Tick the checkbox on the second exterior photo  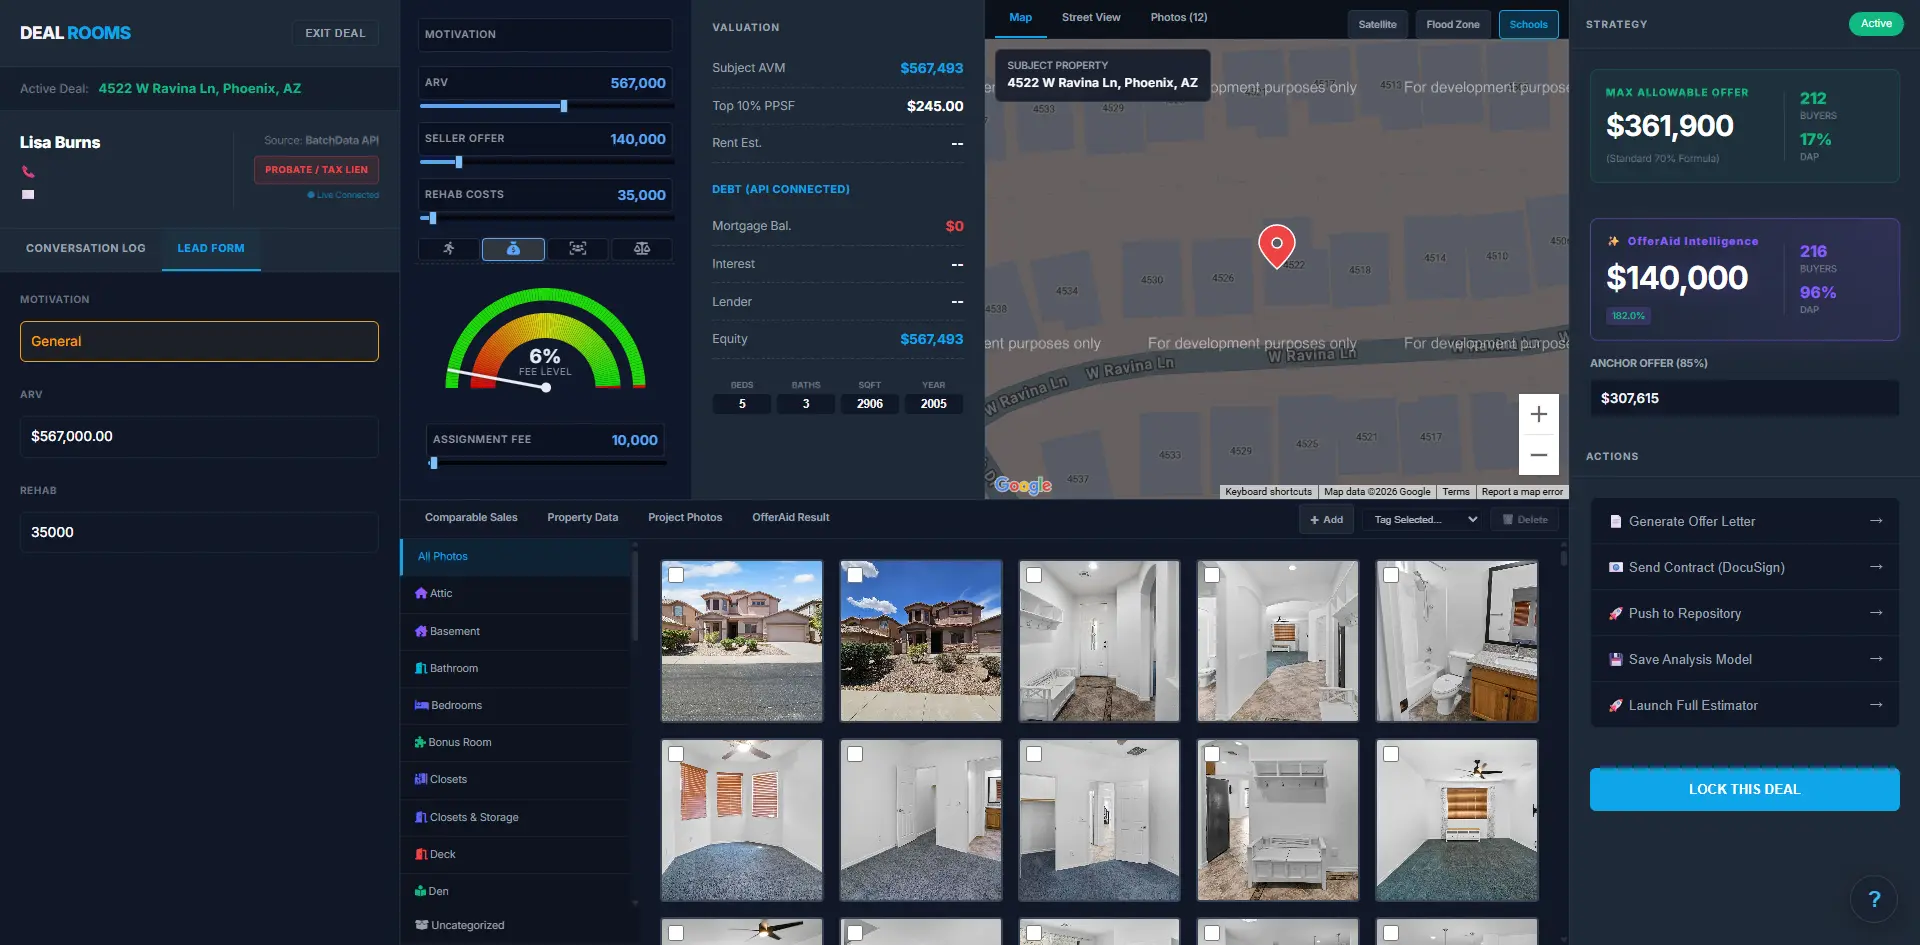tap(855, 575)
